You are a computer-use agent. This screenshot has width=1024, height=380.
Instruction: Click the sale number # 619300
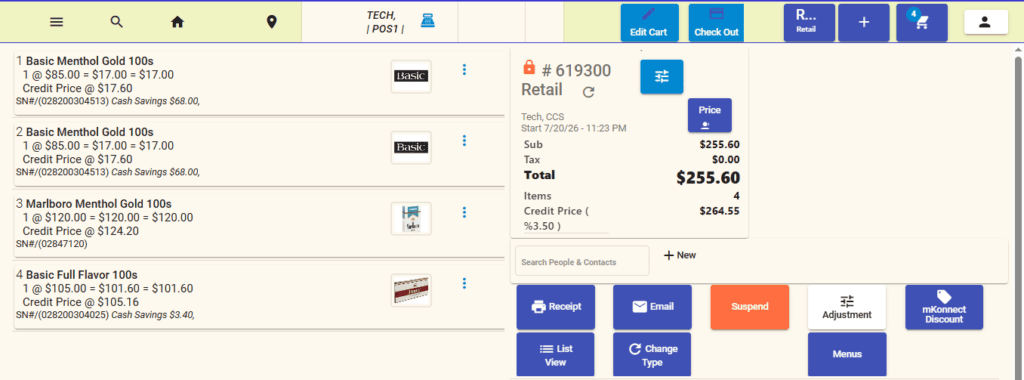pos(576,70)
